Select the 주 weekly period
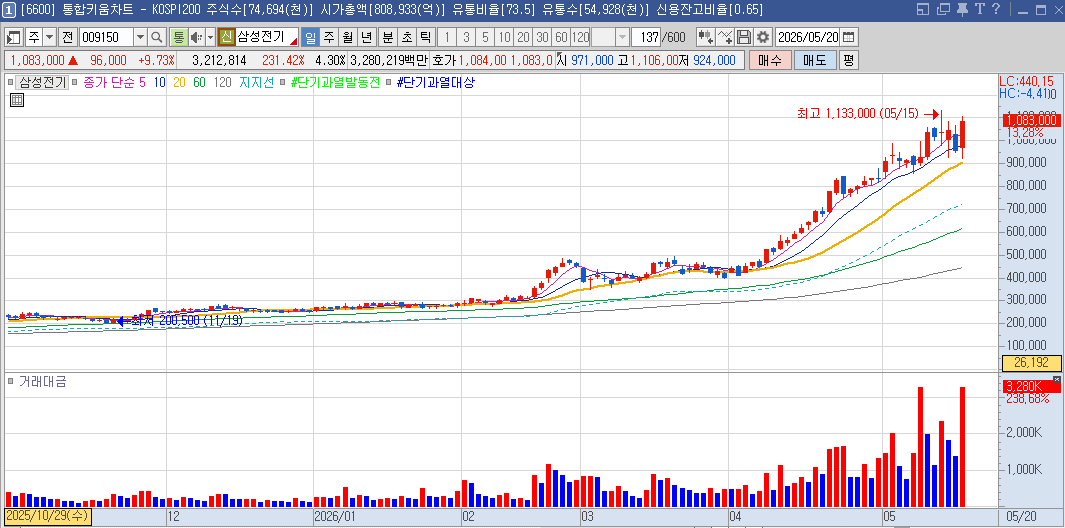 pyautogui.click(x=329, y=37)
